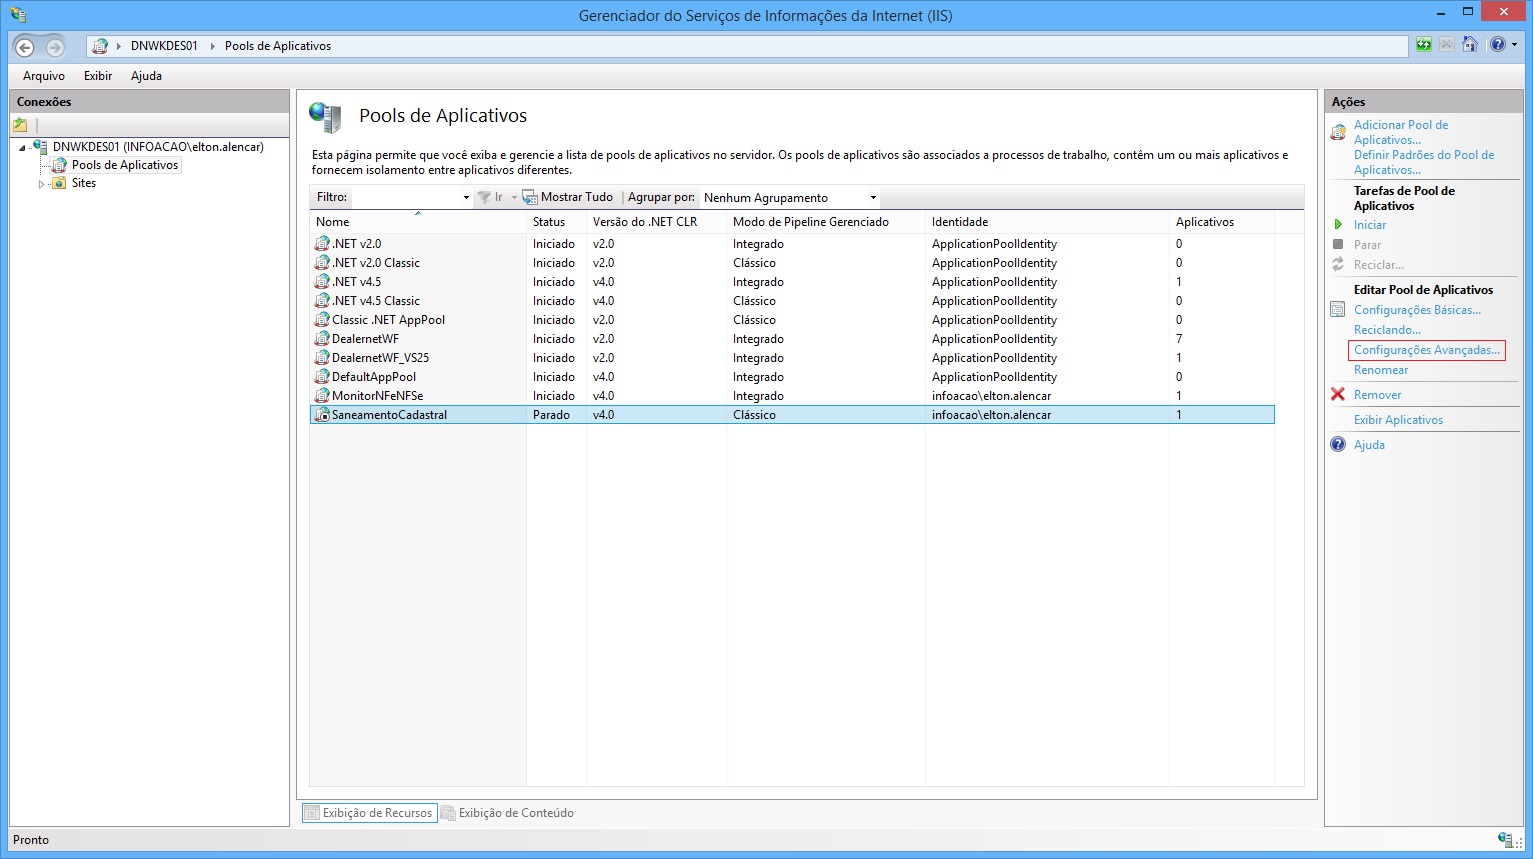Click the IIS application icon in title bar

[x=18, y=15]
